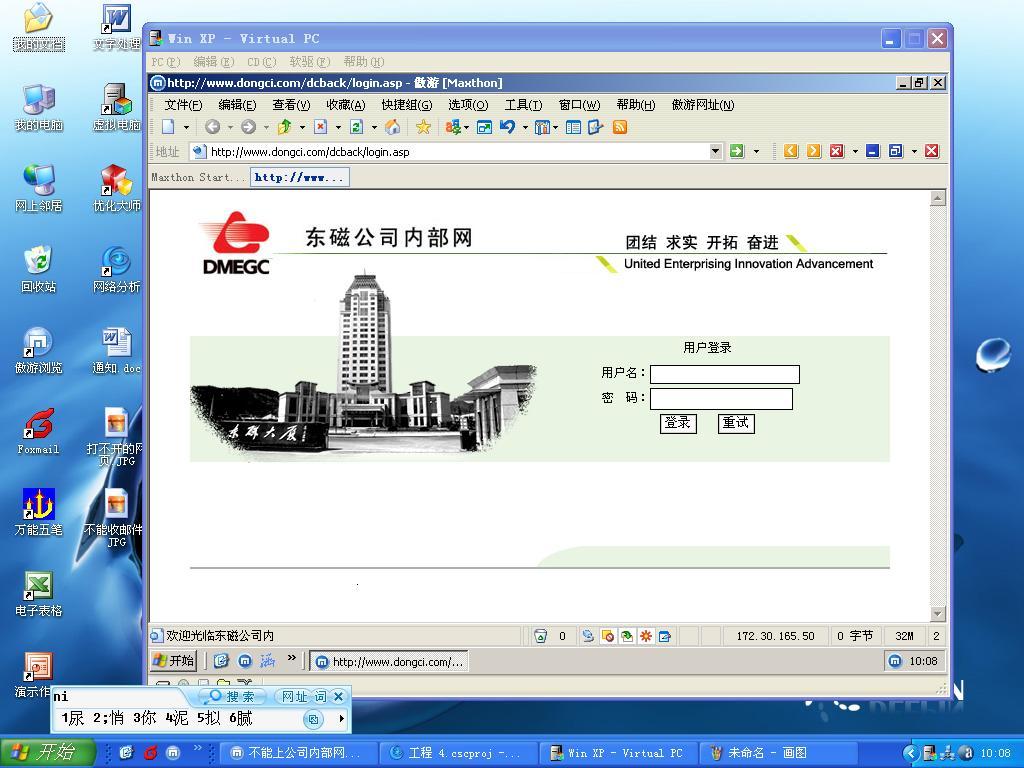Viewport: 1024px width, 768px height.
Task: Click the 172.30.165.50 IP in the status bar
Action: tap(775, 636)
